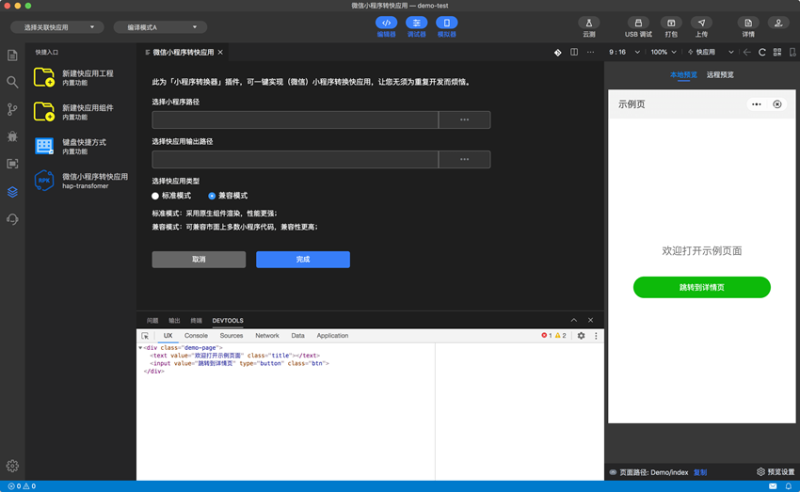
Task: Open 键盘快捷方式 quick entry
Action: 82,146
